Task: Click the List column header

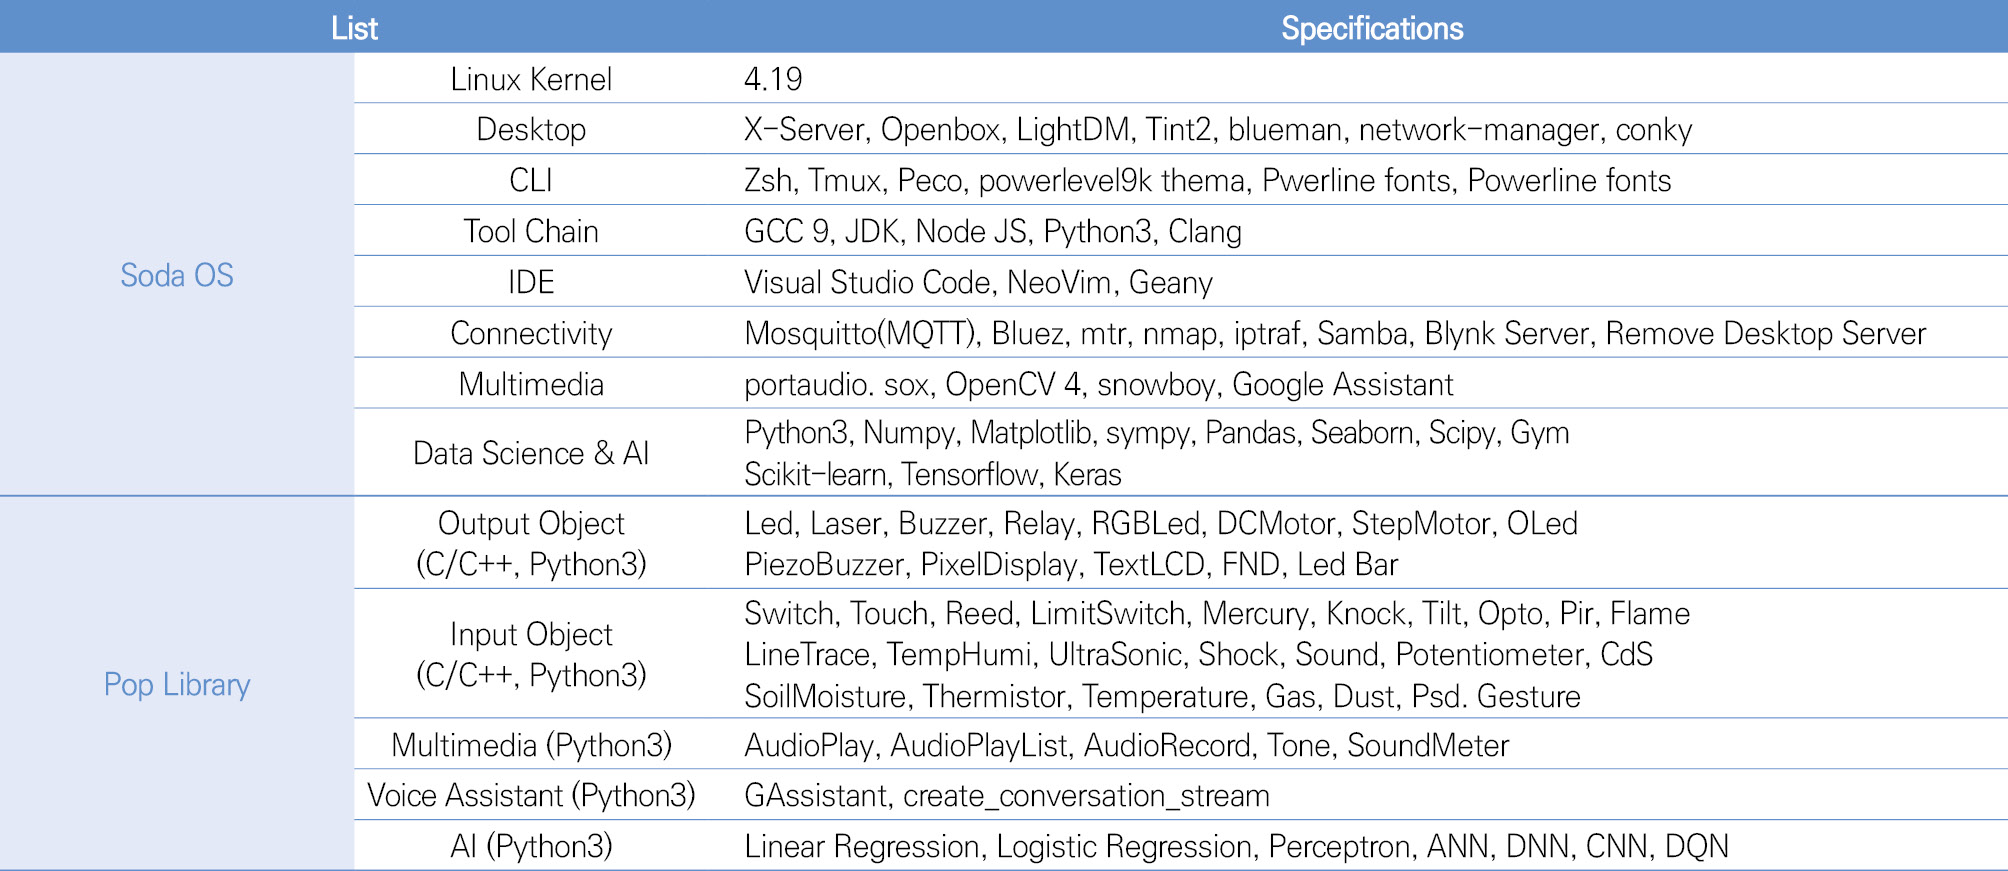Action: pos(354,28)
